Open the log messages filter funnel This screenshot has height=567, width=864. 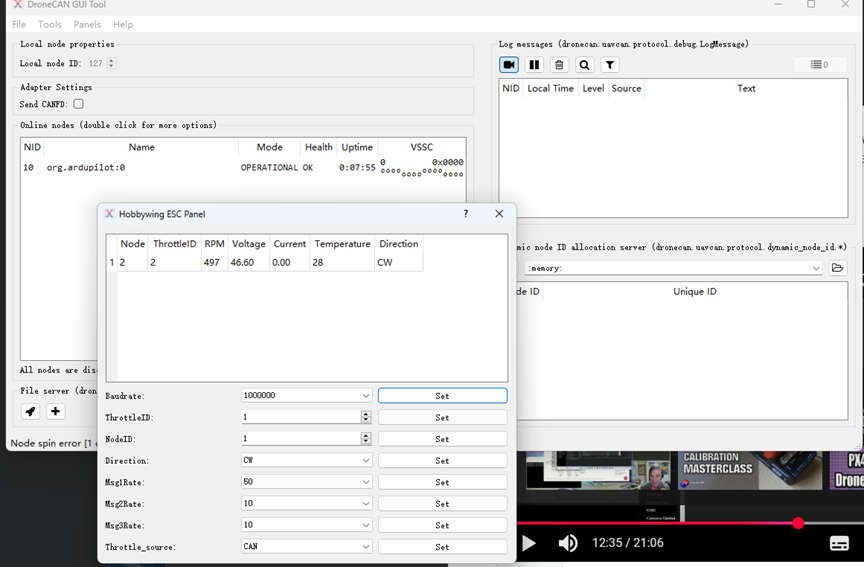tap(610, 65)
